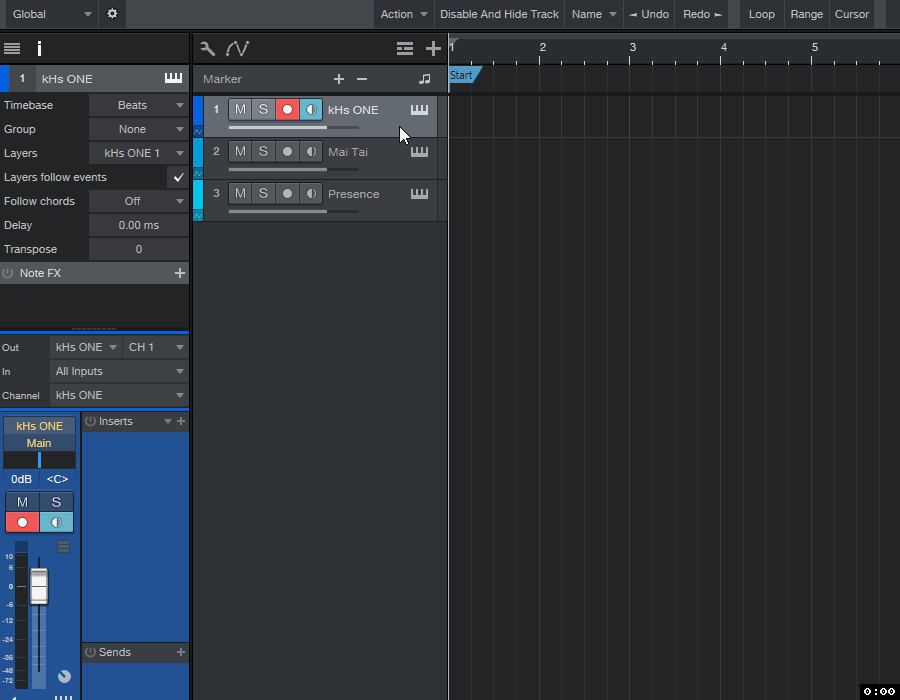The height and width of the screenshot is (700, 900).
Task: Expand automation lane on Mai Tai track
Action: (198, 173)
